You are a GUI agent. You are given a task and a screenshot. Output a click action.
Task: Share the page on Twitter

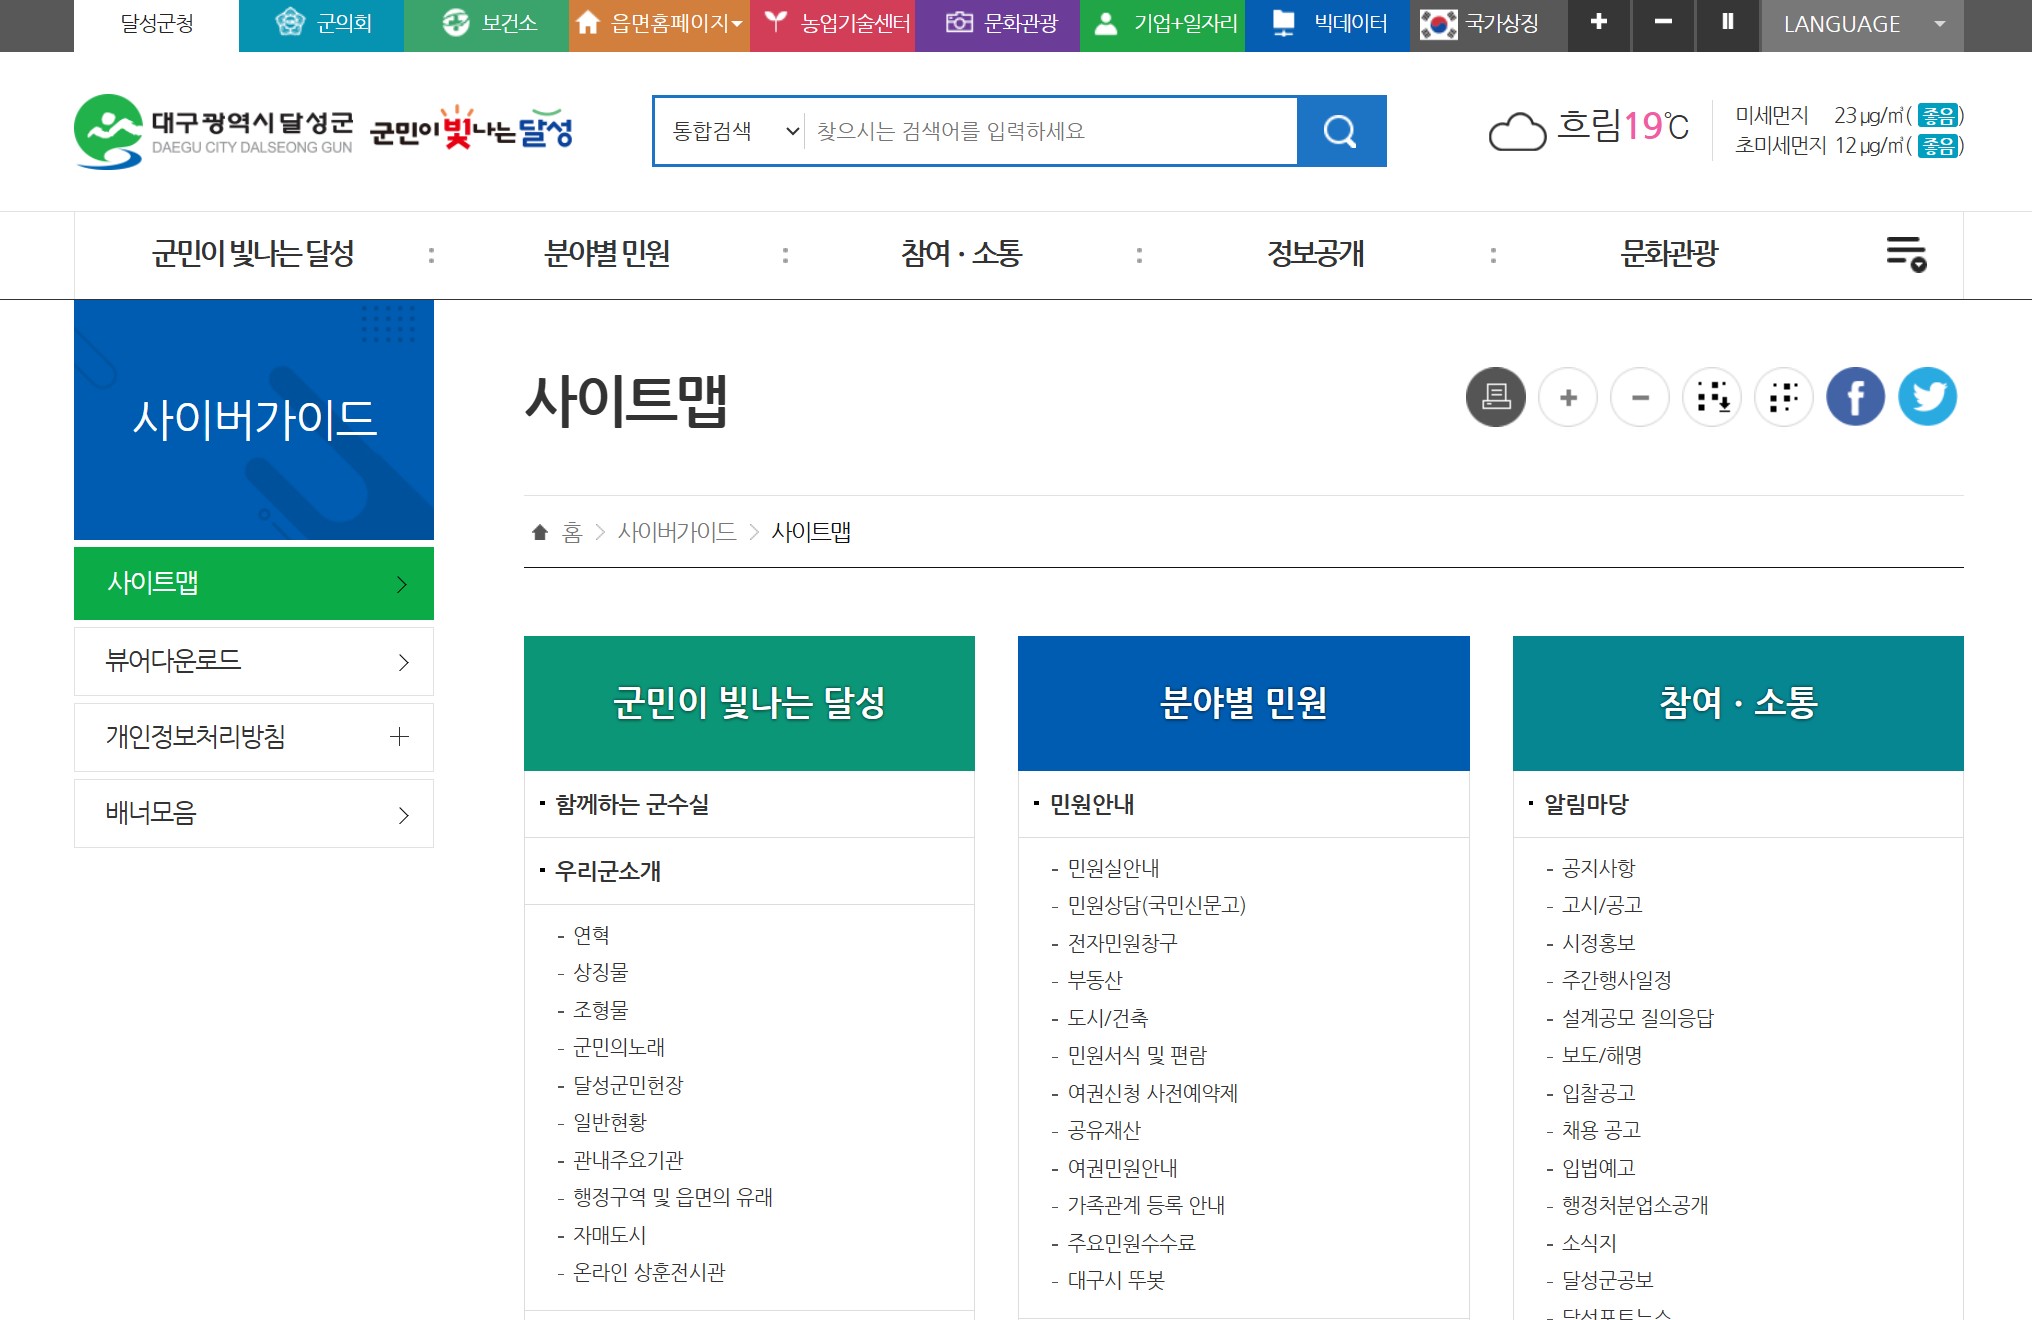[x=1927, y=397]
